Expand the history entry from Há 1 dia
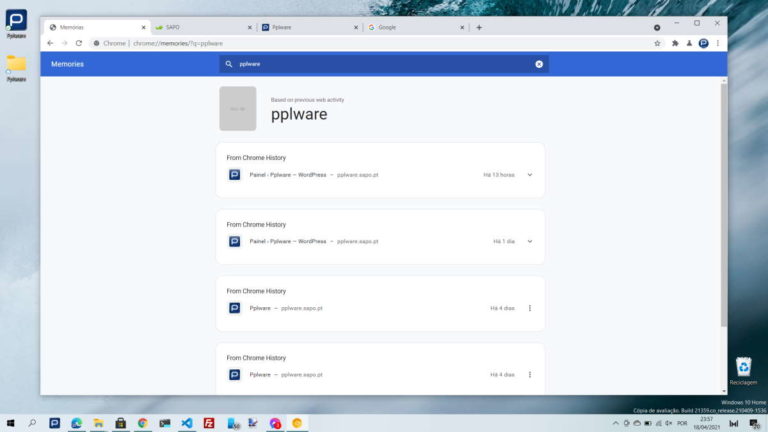 coord(530,241)
